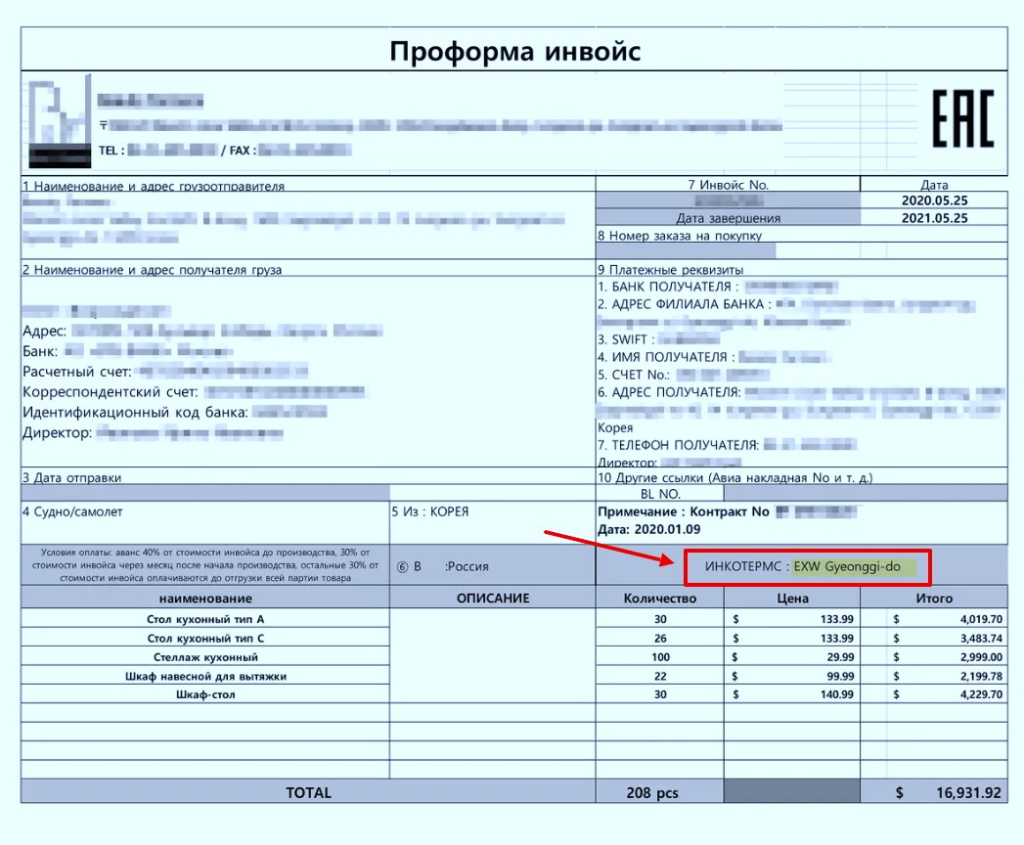Select the highlighted EXW Gyeonggi-do text
The image size is (1024, 845).
(848, 567)
